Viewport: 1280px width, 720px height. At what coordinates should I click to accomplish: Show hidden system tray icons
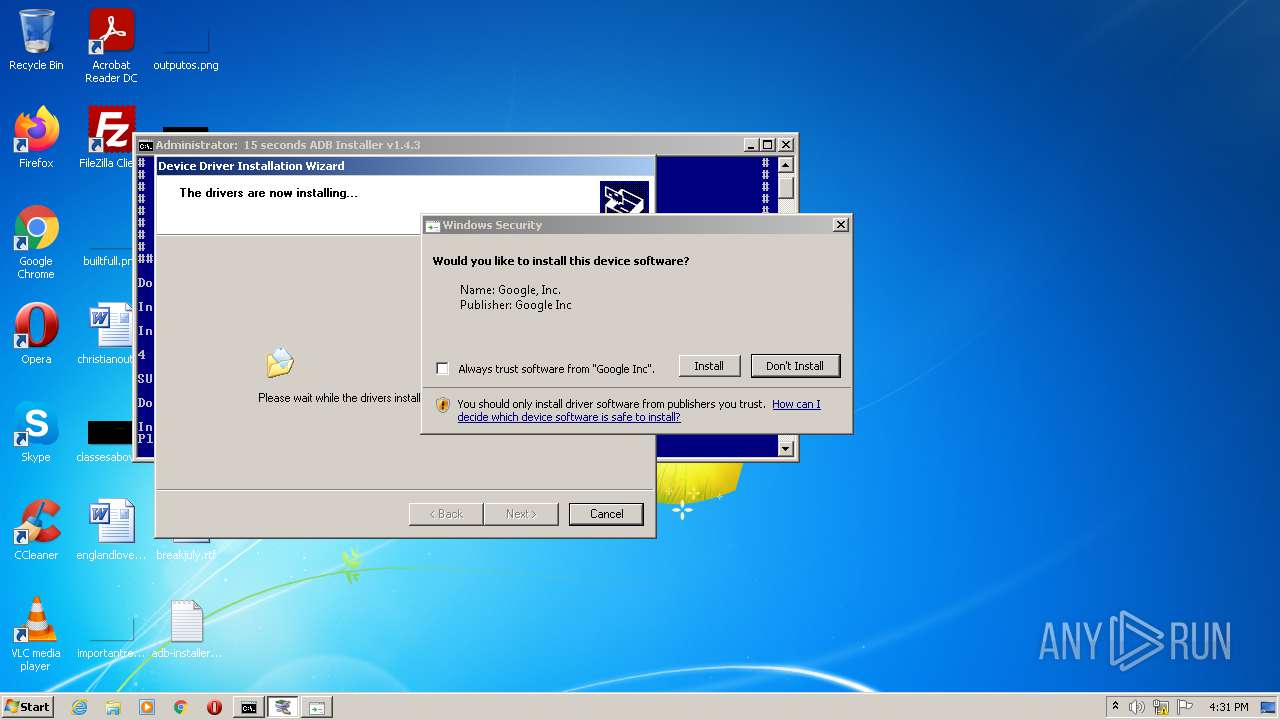[x=1115, y=707]
